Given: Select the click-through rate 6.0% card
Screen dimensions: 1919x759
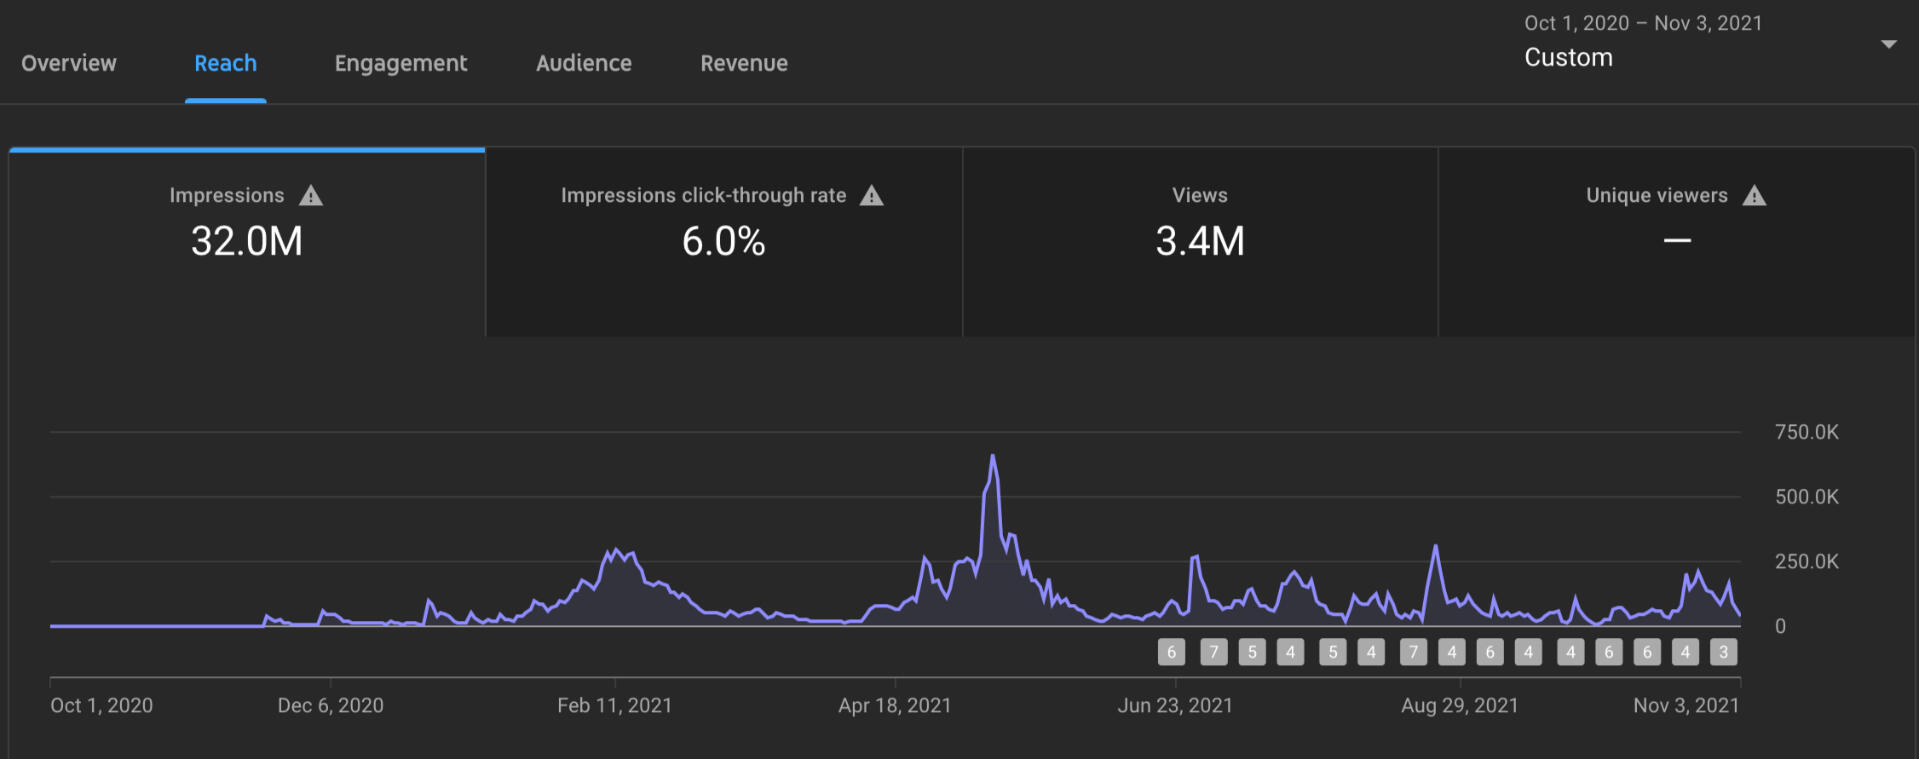Looking at the screenshot, I should coord(723,242).
